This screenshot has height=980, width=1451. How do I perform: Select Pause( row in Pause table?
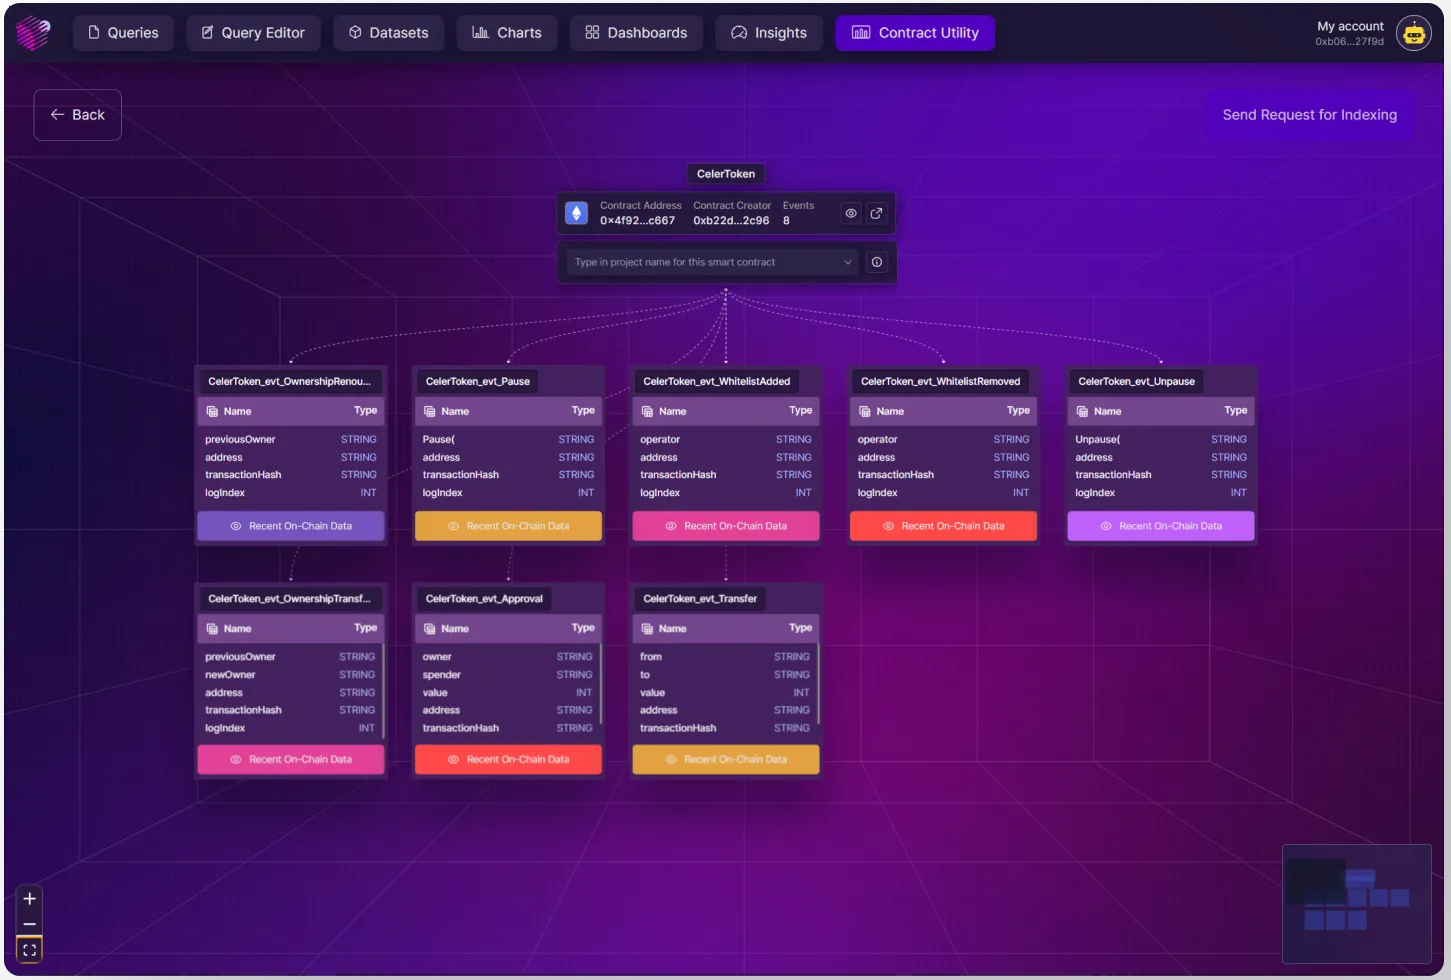508,440
